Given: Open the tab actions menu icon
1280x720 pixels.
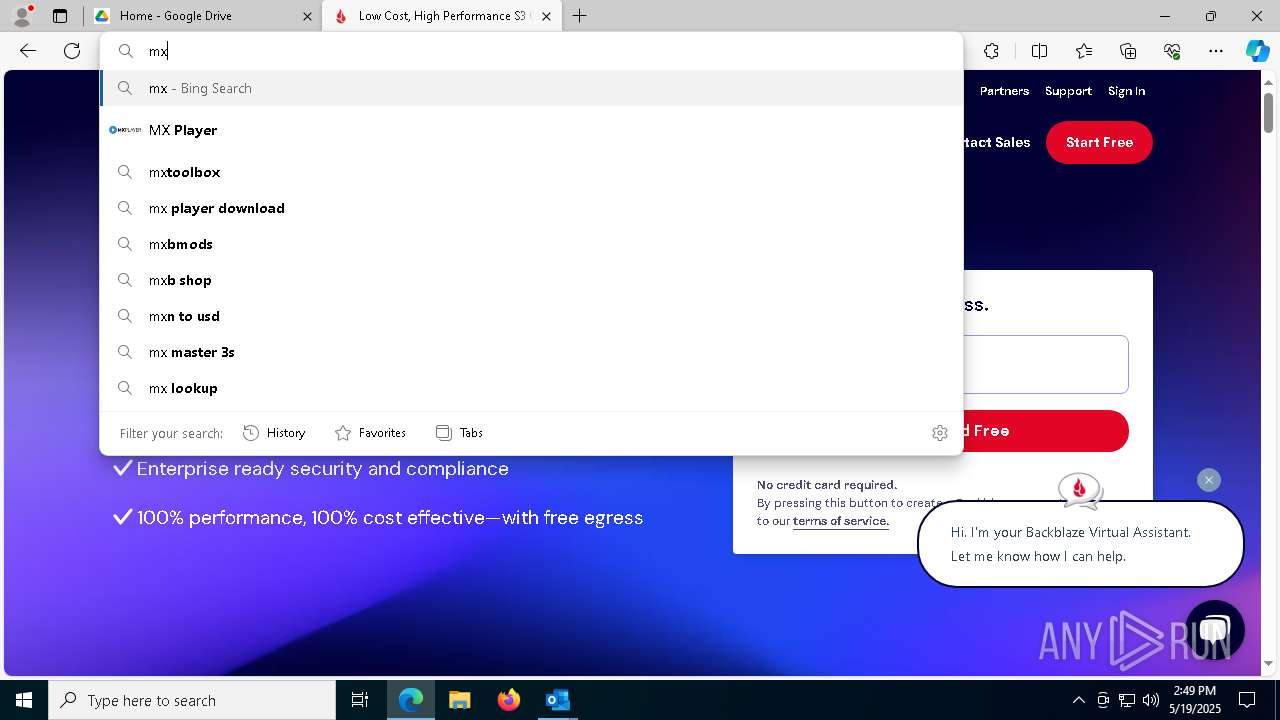Looking at the screenshot, I should coord(60,16).
